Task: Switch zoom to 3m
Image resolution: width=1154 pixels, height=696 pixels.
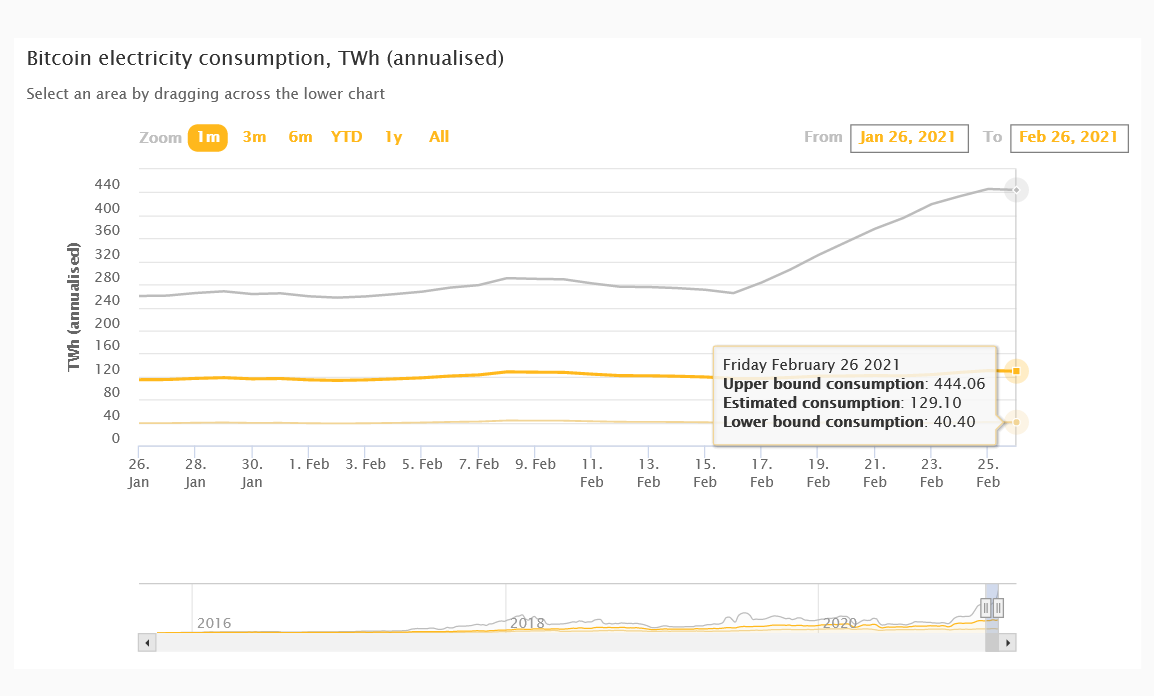Action: click(x=255, y=137)
